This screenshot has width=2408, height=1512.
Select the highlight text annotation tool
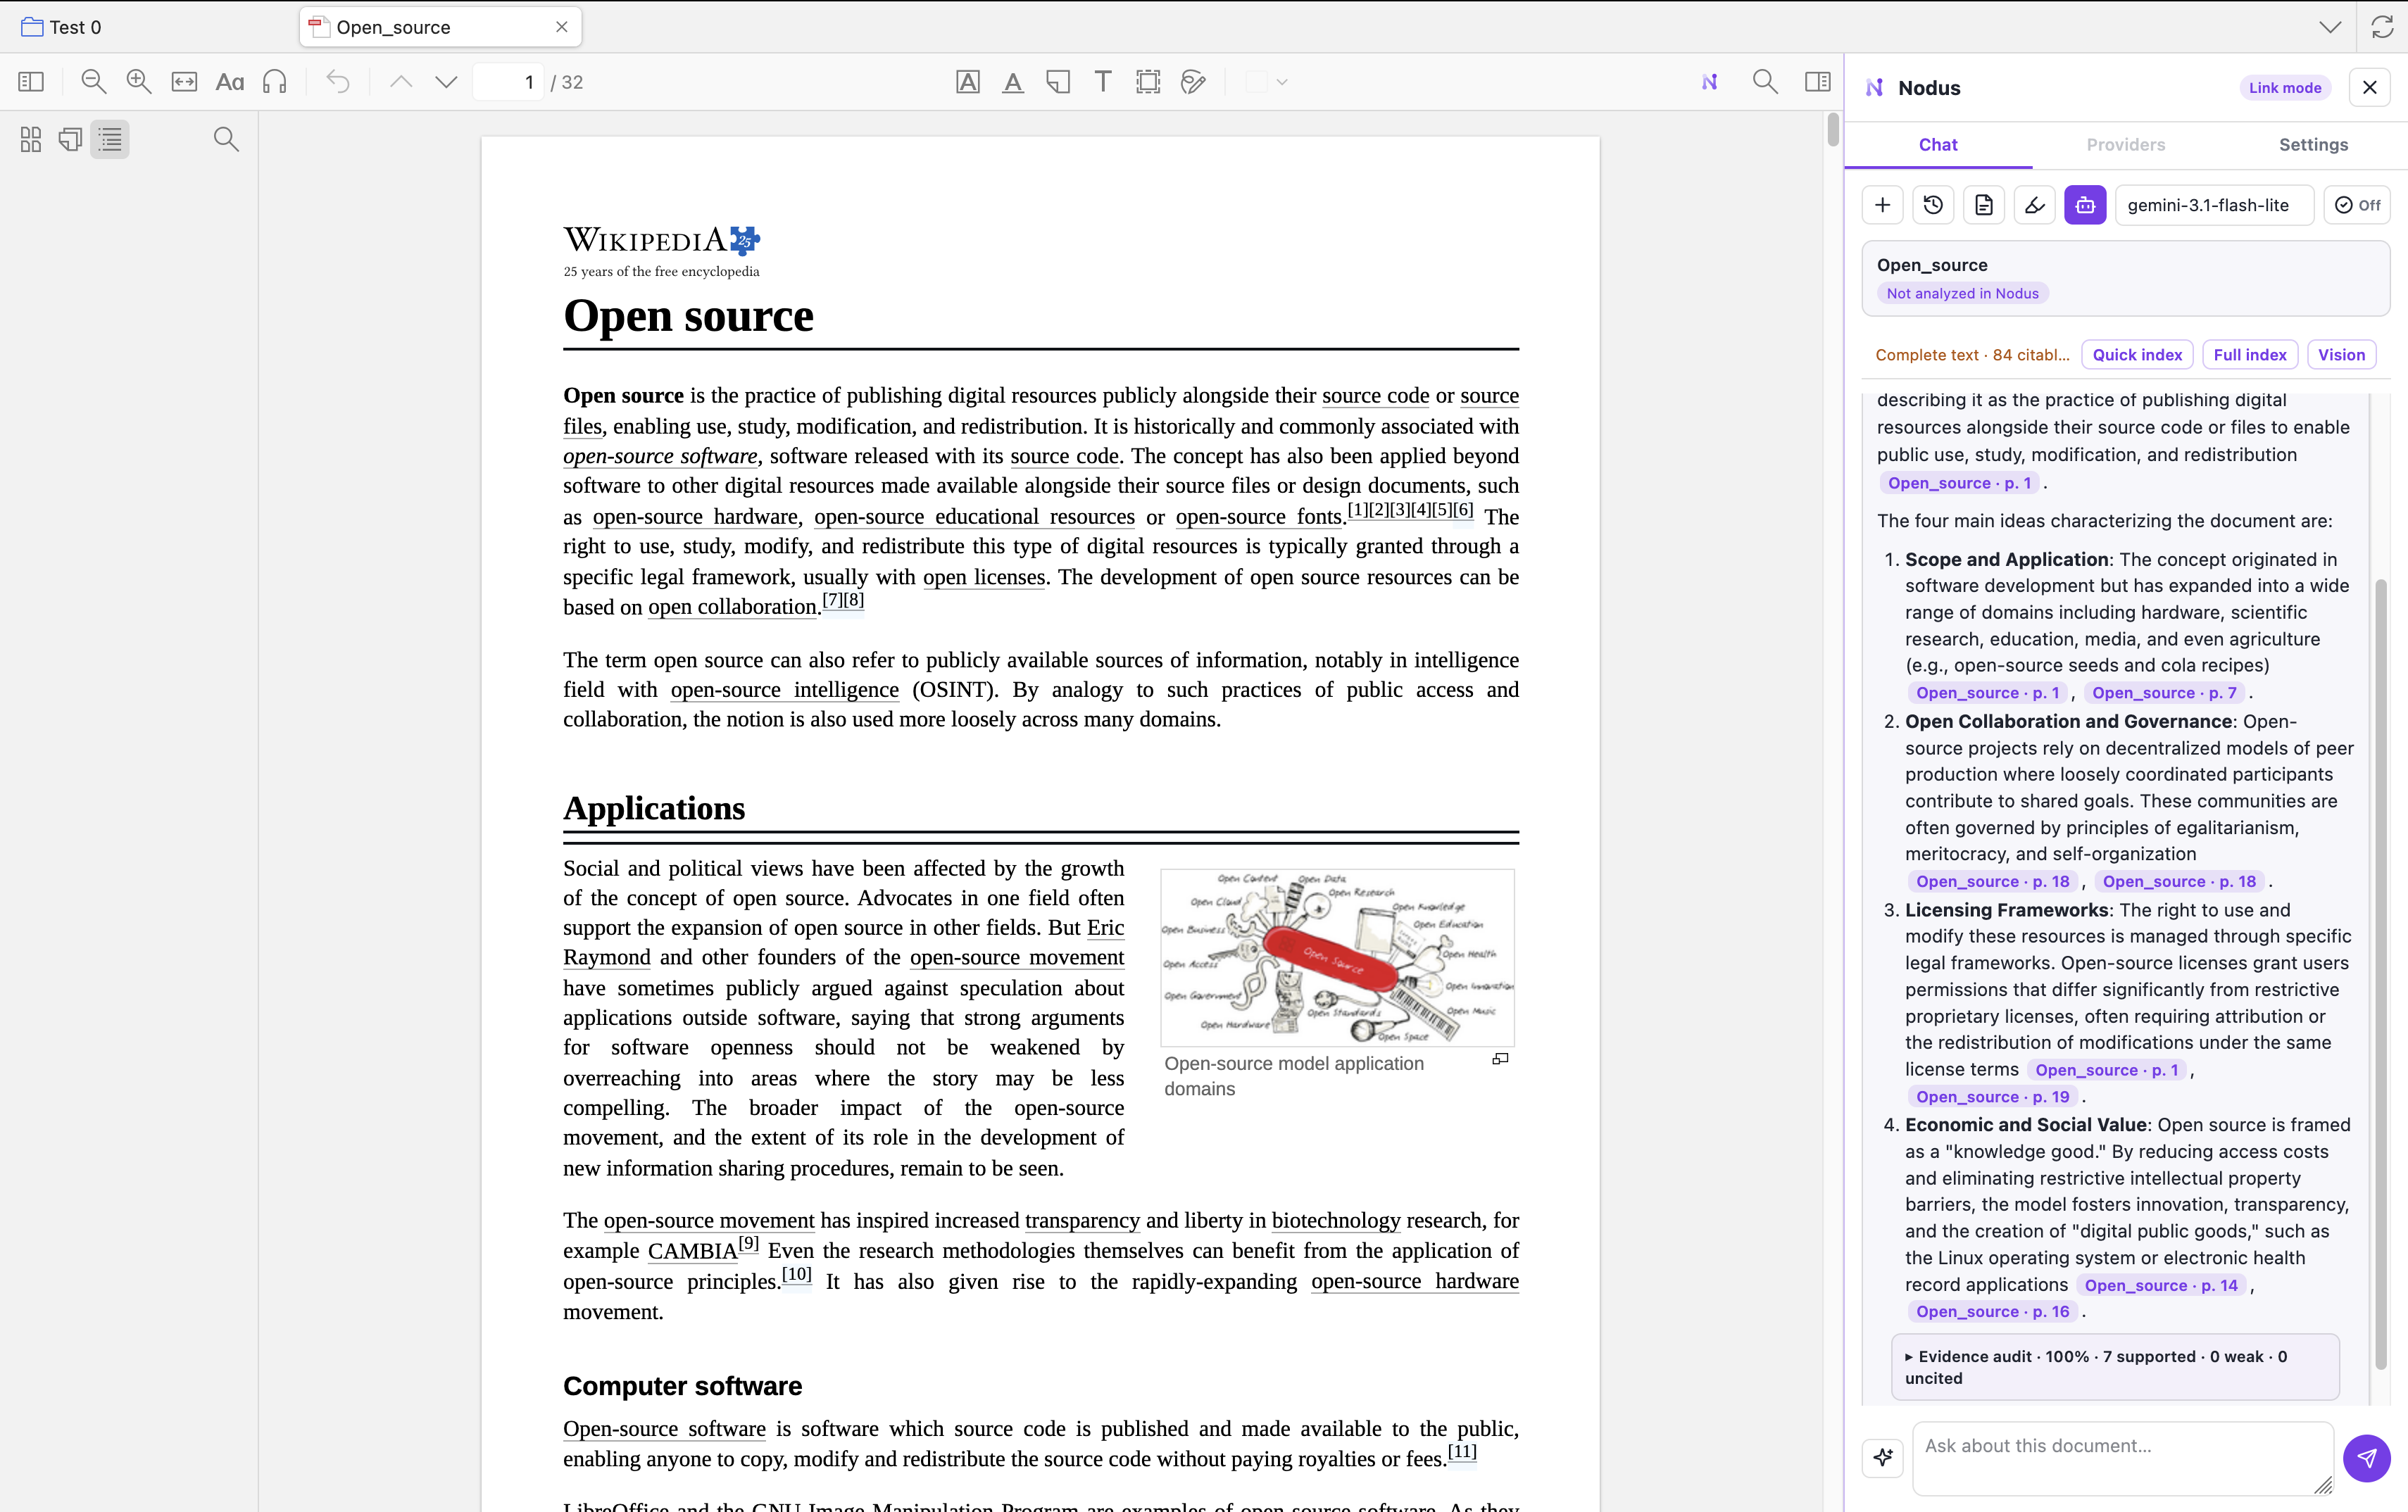pyautogui.click(x=967, y=82)
